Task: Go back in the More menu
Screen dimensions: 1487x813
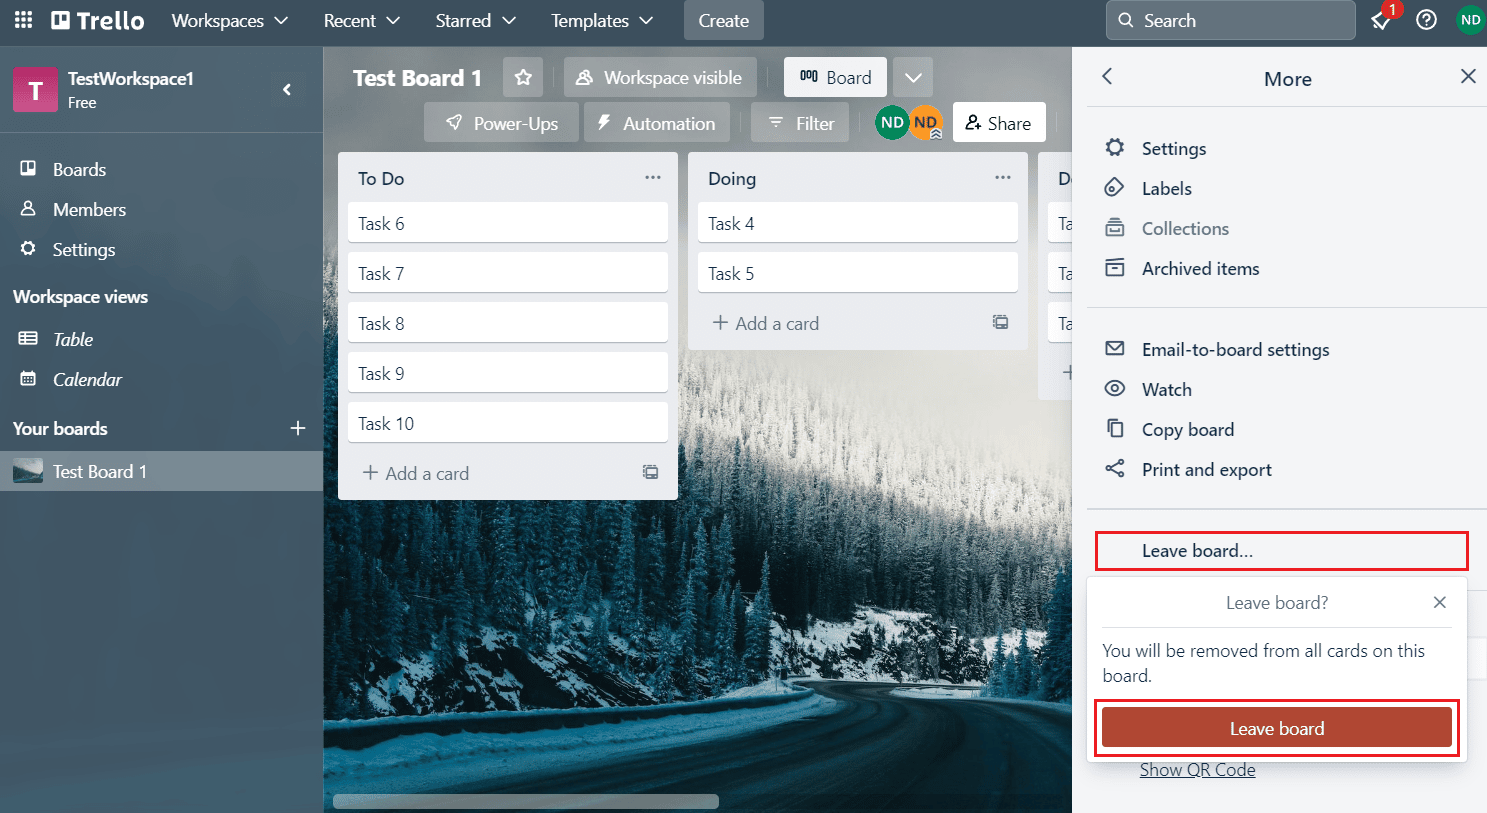Action: (x=1107, y=77)
